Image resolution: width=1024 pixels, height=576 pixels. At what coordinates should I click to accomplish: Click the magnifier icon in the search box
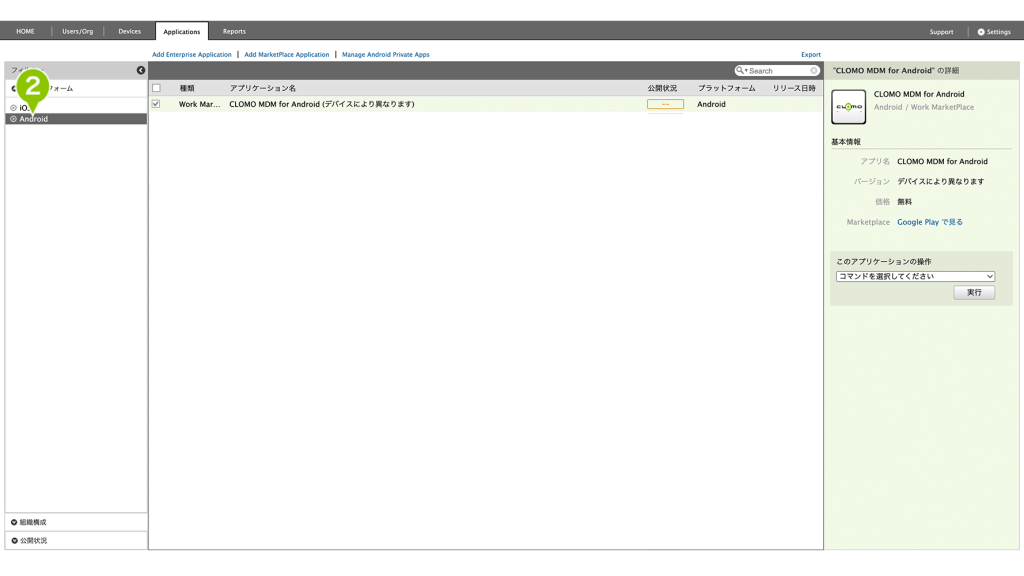point(740,71)
